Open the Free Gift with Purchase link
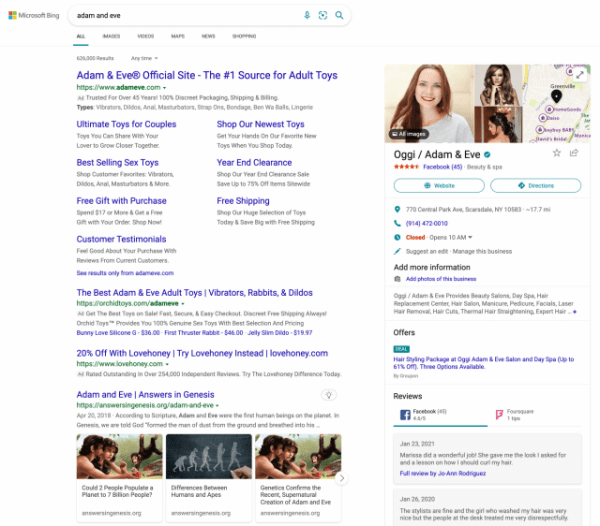600x526 pixels. [121, 200]
